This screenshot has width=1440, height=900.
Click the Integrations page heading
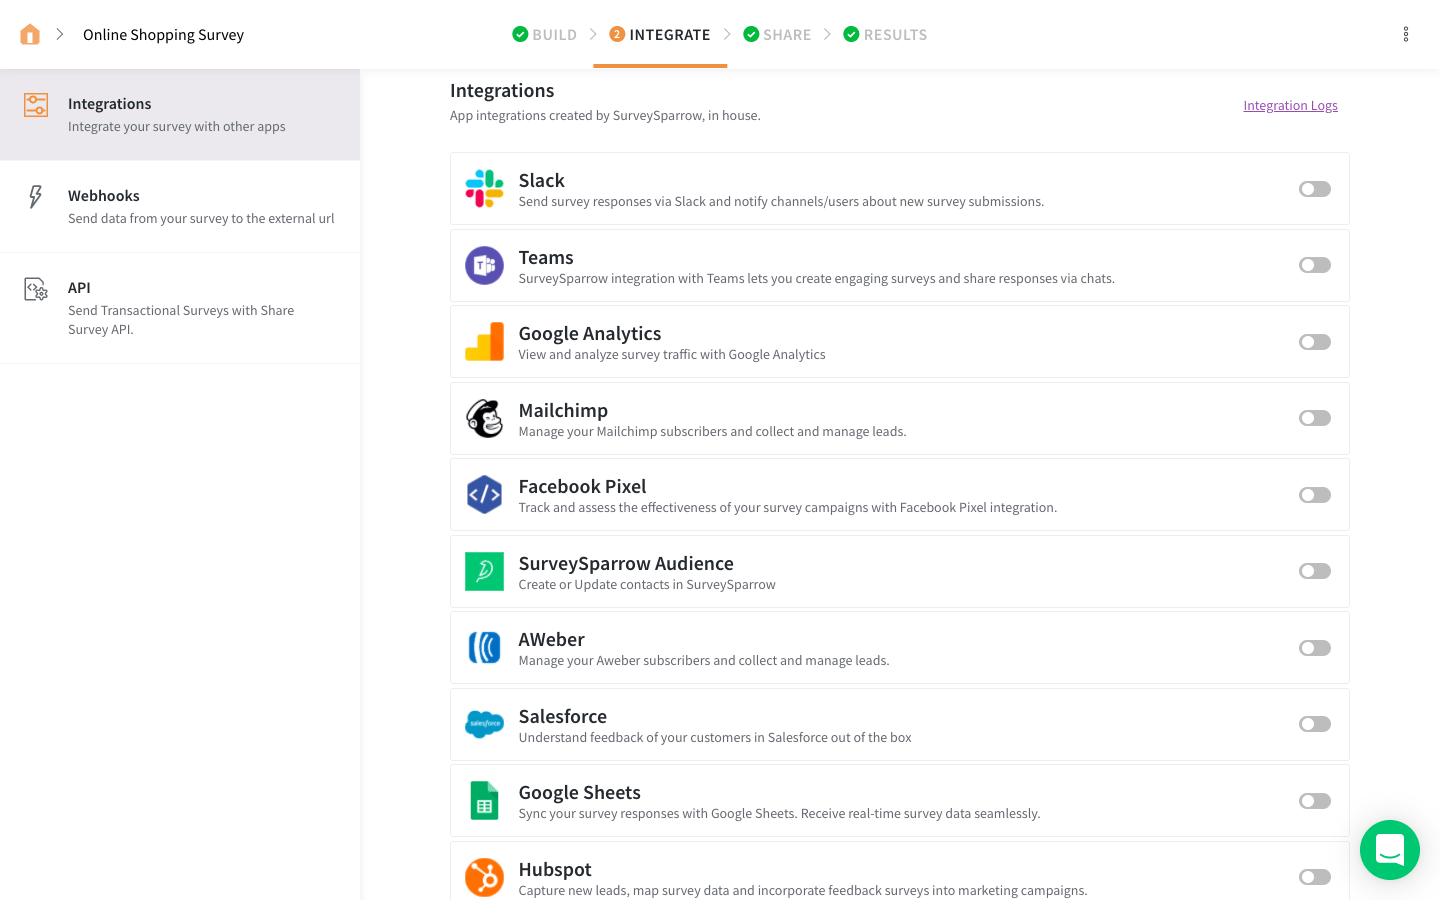point(502,90)
